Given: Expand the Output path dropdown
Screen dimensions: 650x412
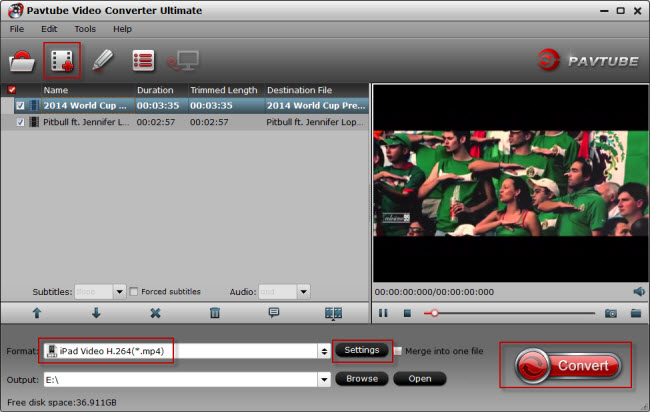Looking at the screenshot, I should click(323, 379).
